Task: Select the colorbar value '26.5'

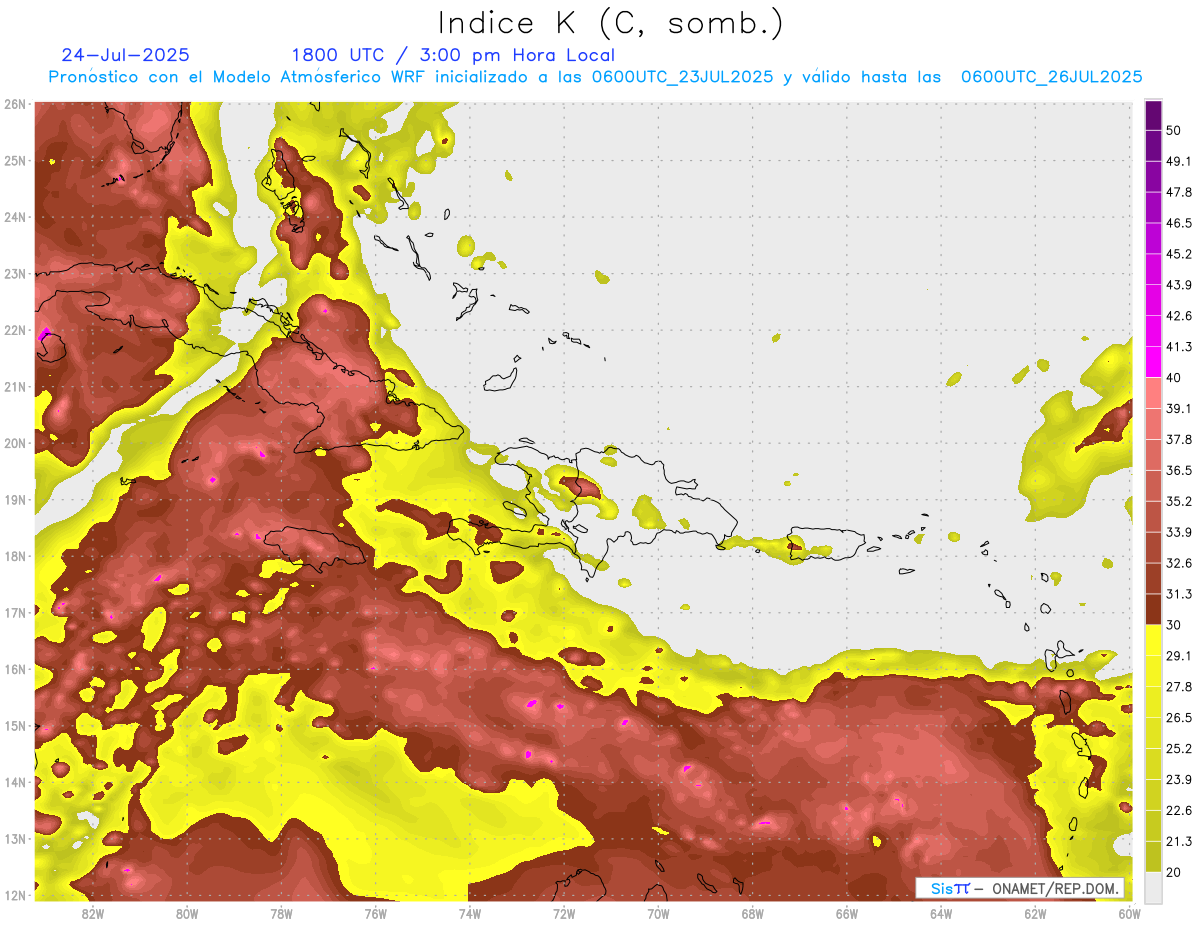Action: [1178, 718]
